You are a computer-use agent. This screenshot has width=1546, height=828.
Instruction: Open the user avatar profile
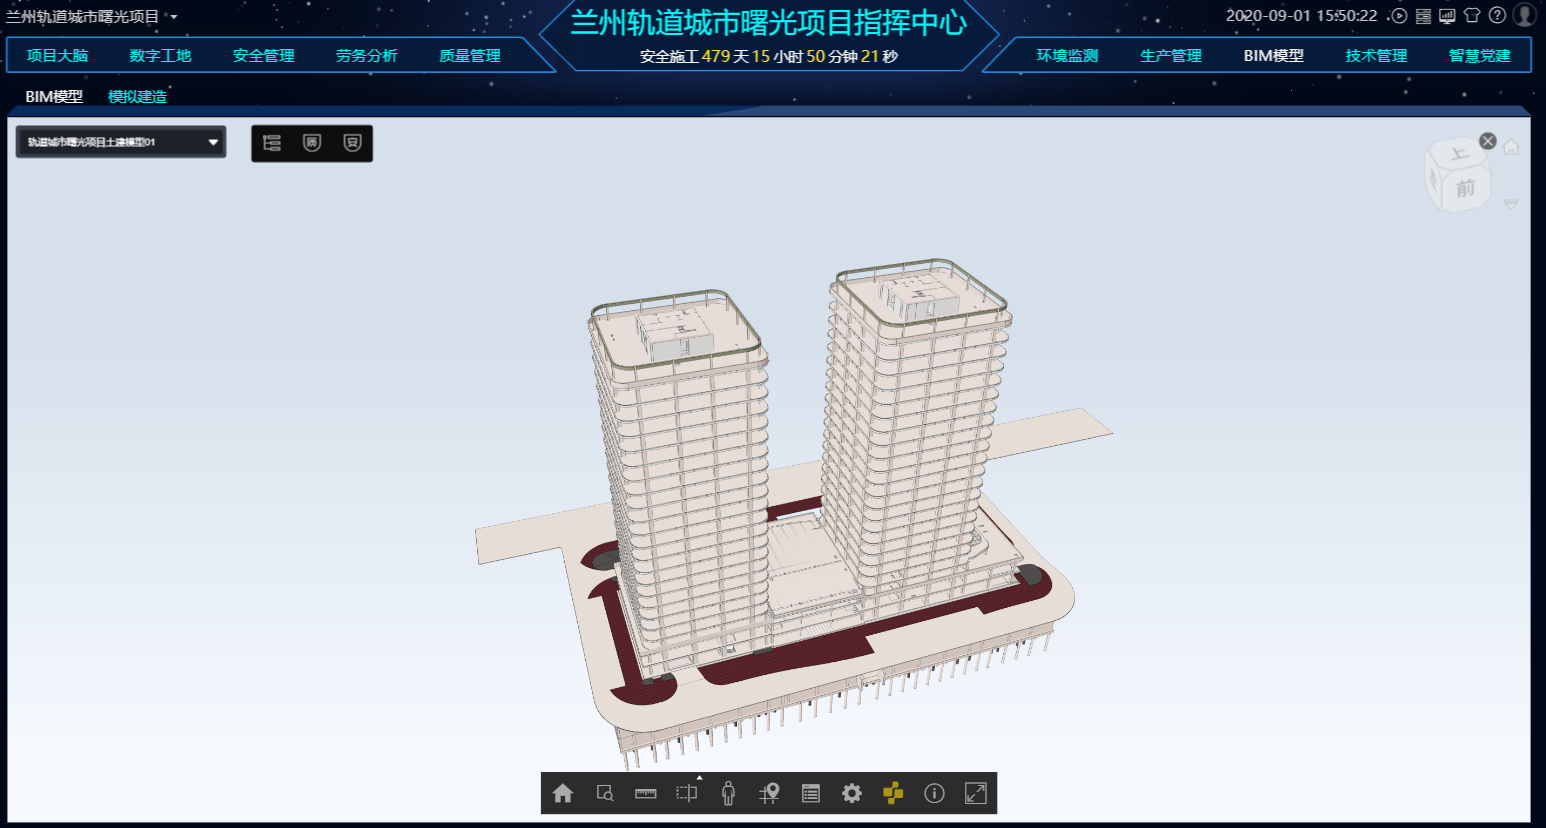tap(1524, 15)
